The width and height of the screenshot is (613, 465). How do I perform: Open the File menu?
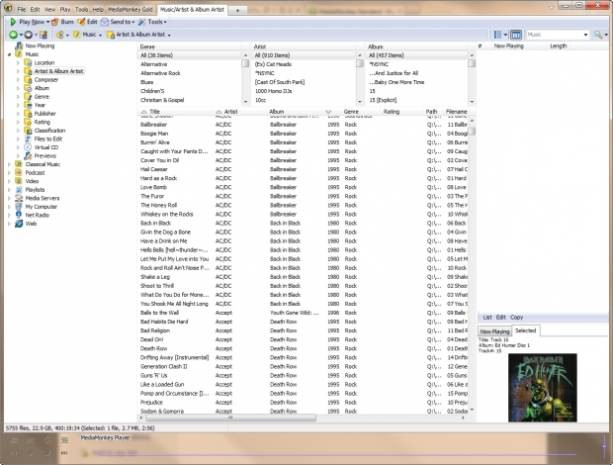[22, 9]
